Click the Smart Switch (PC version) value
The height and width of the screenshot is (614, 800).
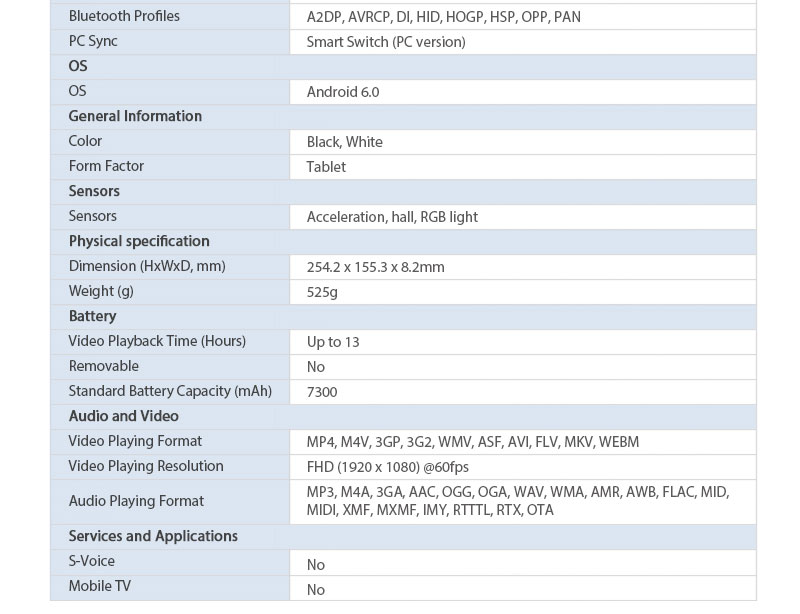click(x=386, y=42)
